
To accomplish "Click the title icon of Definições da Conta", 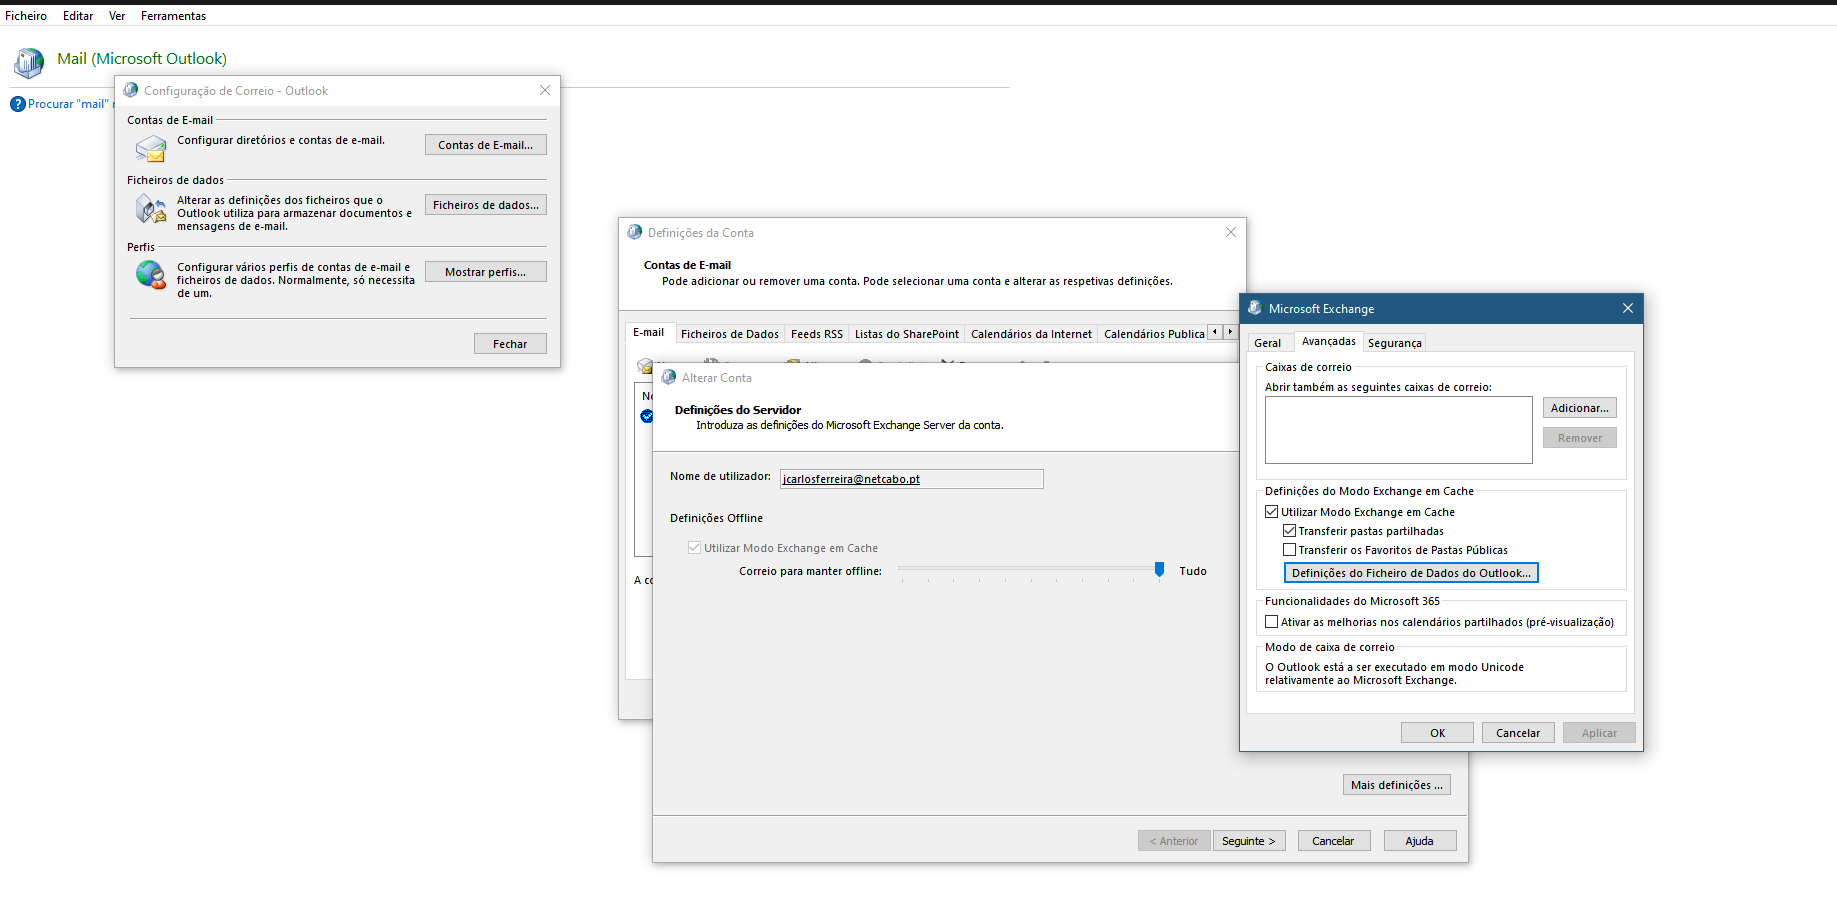I will point(635,232).
